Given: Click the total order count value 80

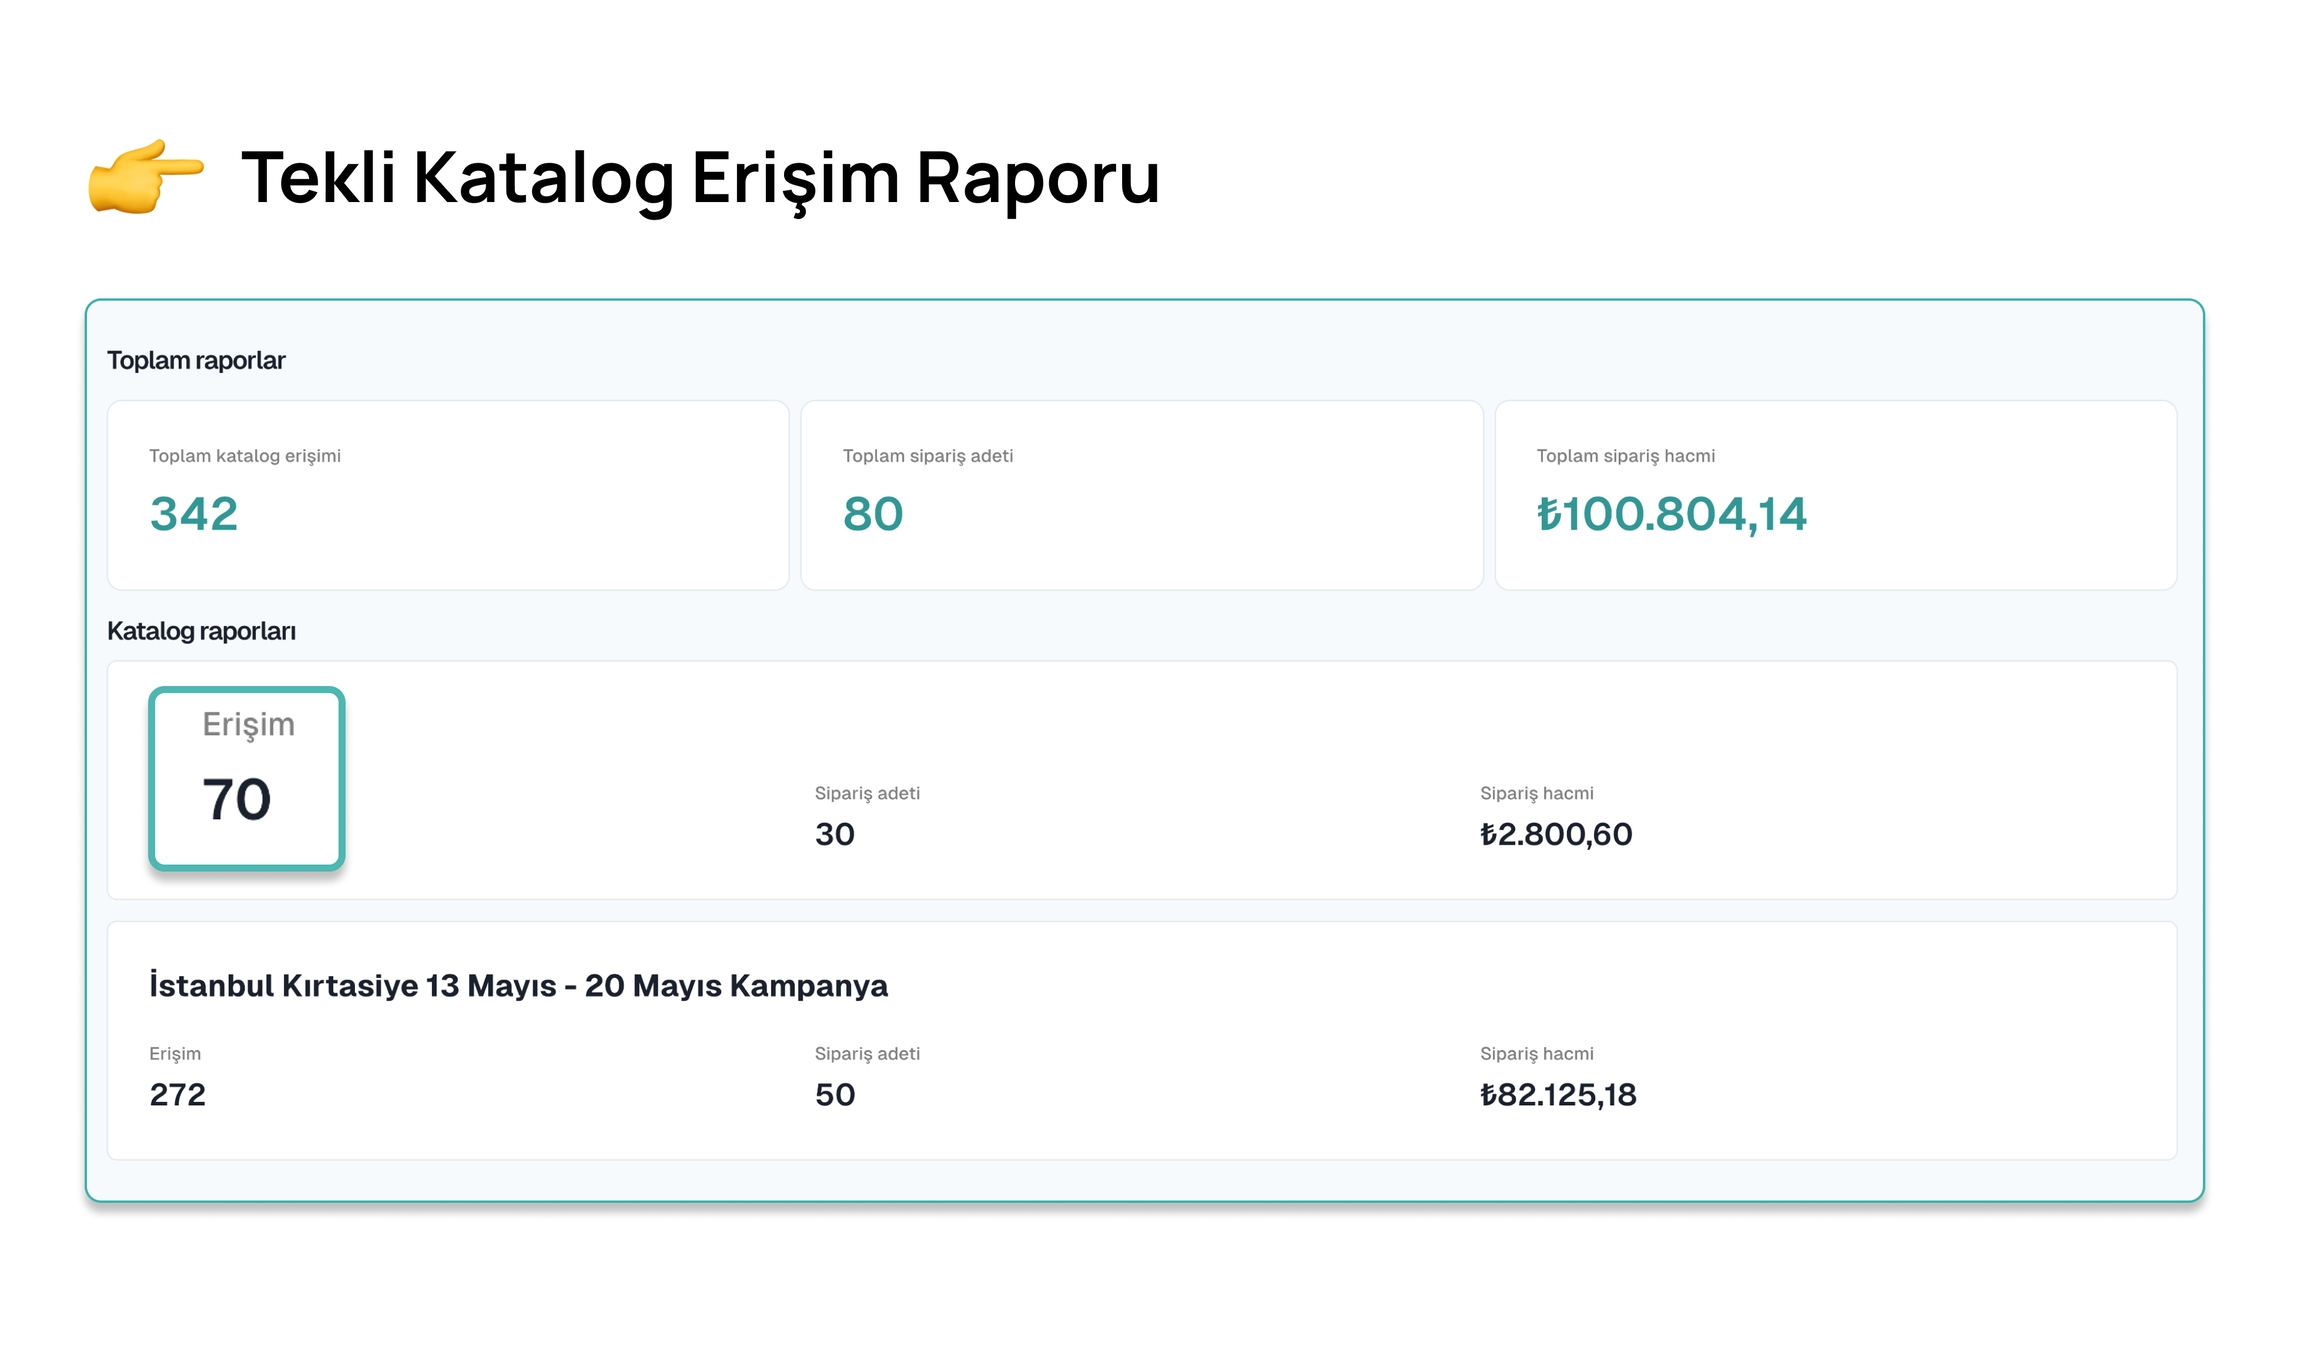Looking at the screenshot, I should pos(873,514).
